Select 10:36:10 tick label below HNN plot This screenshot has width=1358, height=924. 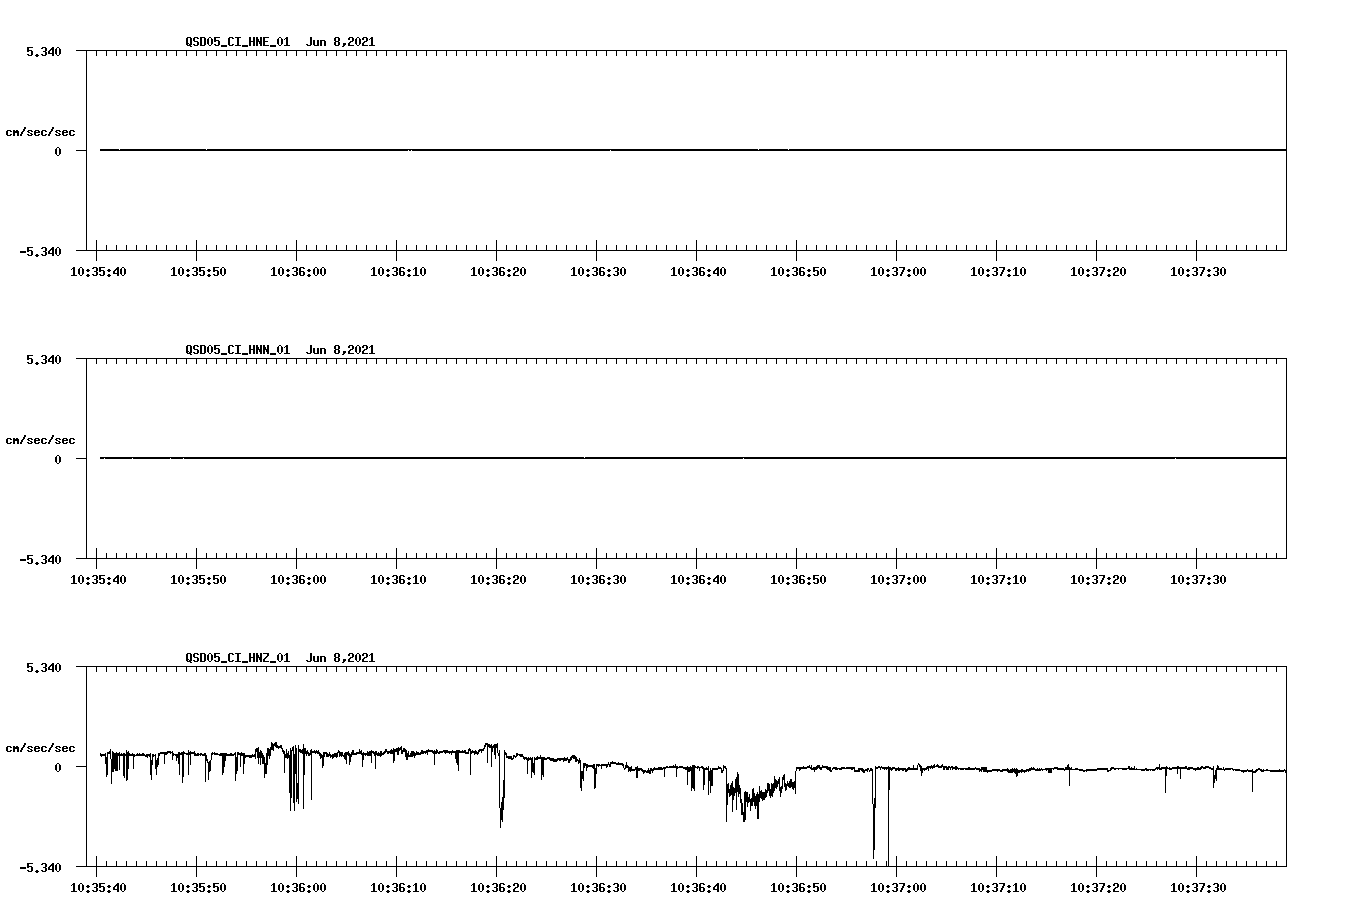pyautogui.click(x=398, y=580)
